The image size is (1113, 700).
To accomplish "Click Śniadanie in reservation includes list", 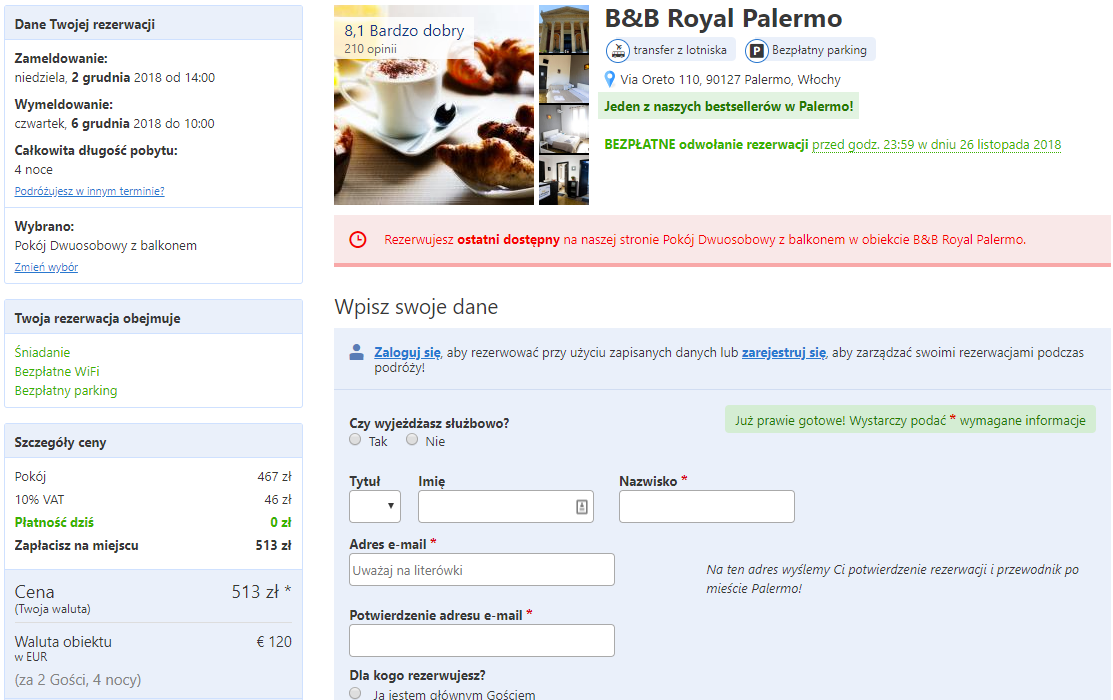I will tap(42, 352).
